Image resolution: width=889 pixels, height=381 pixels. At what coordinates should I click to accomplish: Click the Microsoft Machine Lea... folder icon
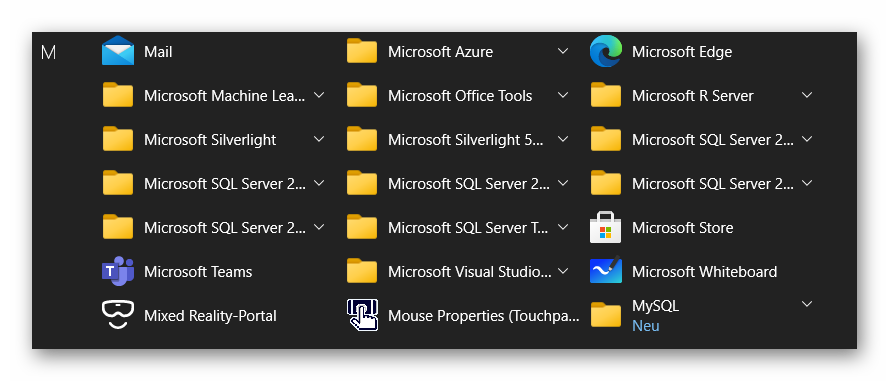pos(118,95)
